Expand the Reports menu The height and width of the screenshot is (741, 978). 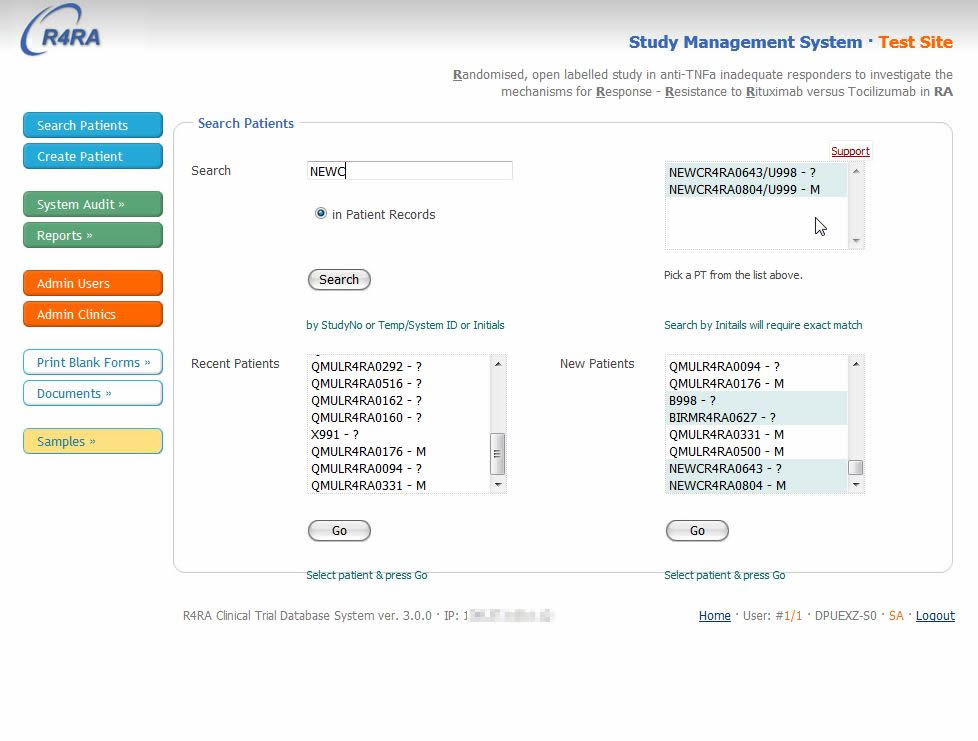(92, 235)
